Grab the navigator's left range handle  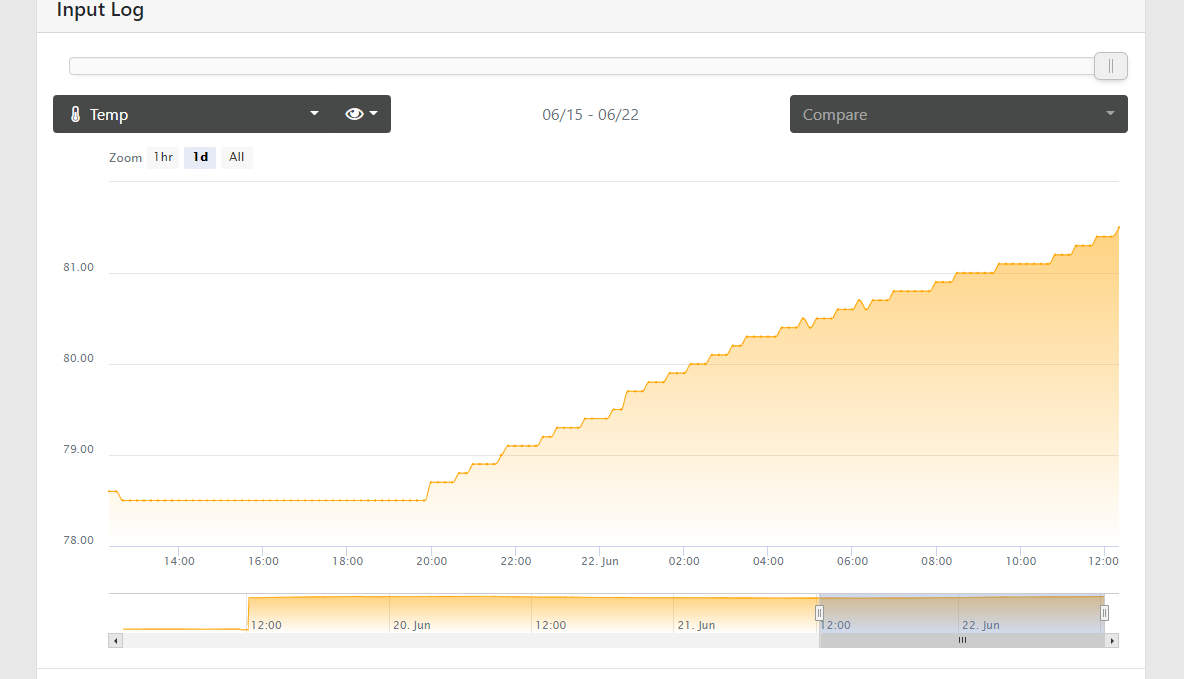[x=819, y=613]
